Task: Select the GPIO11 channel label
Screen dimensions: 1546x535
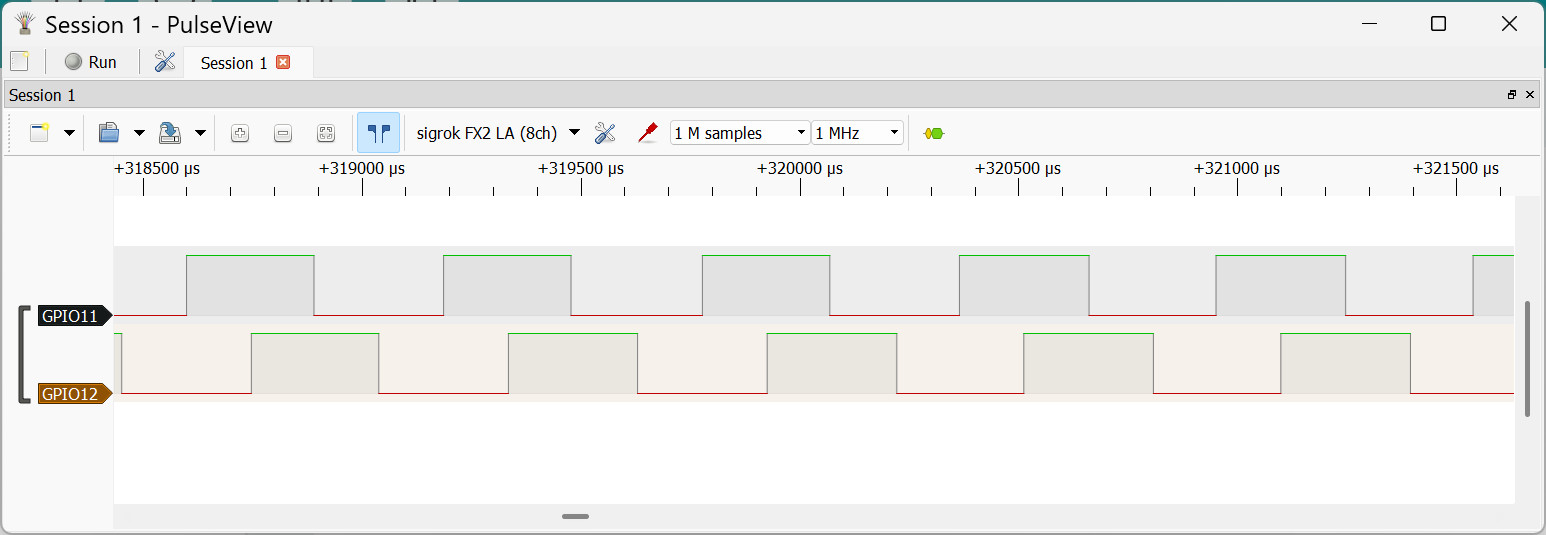Action: click(75, 316)
